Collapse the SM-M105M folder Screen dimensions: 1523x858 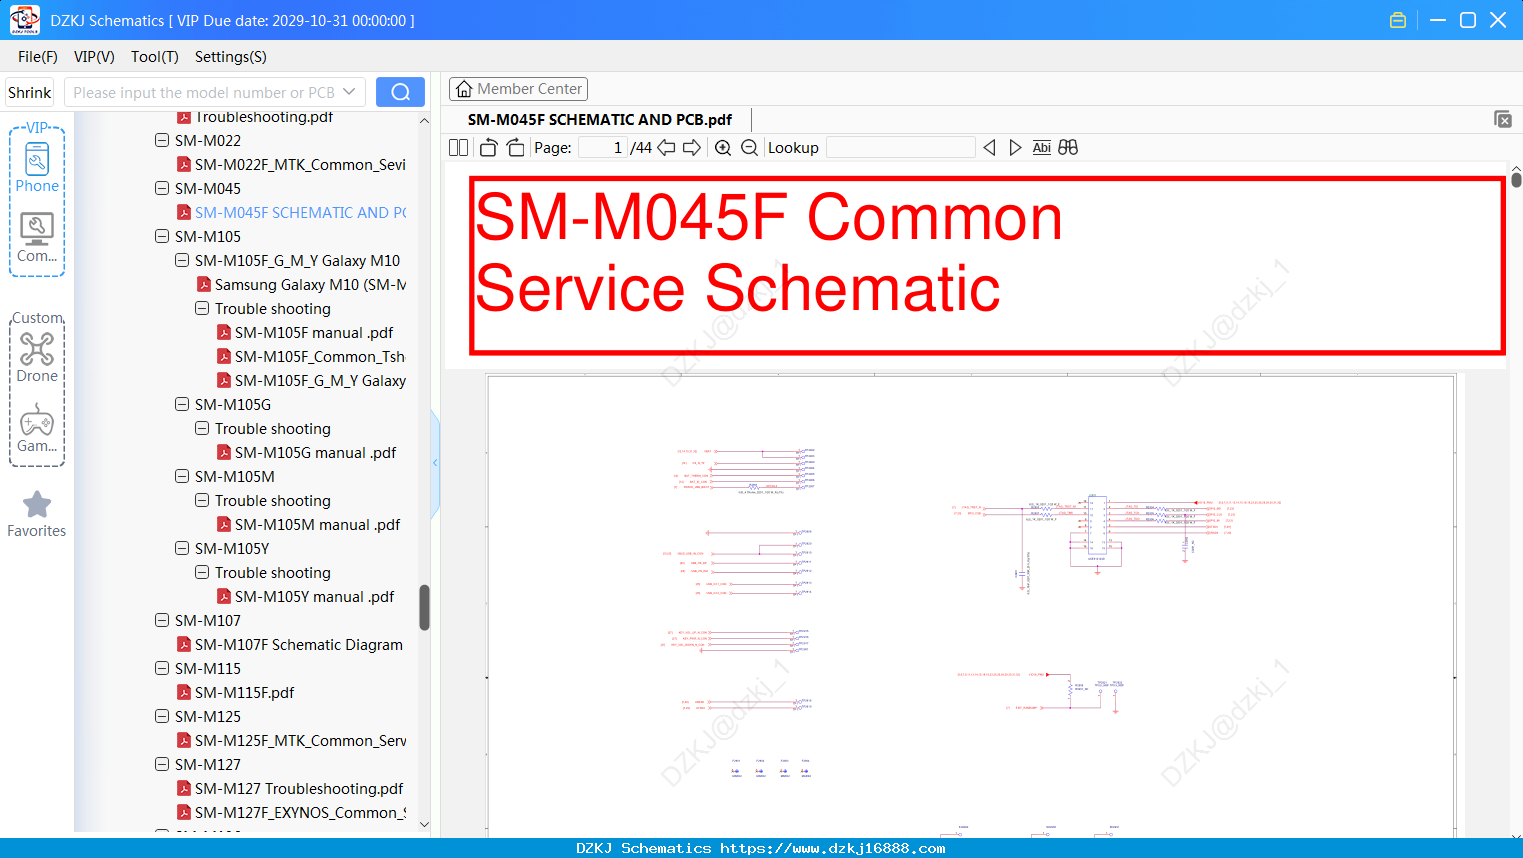(x=182, y=477)
